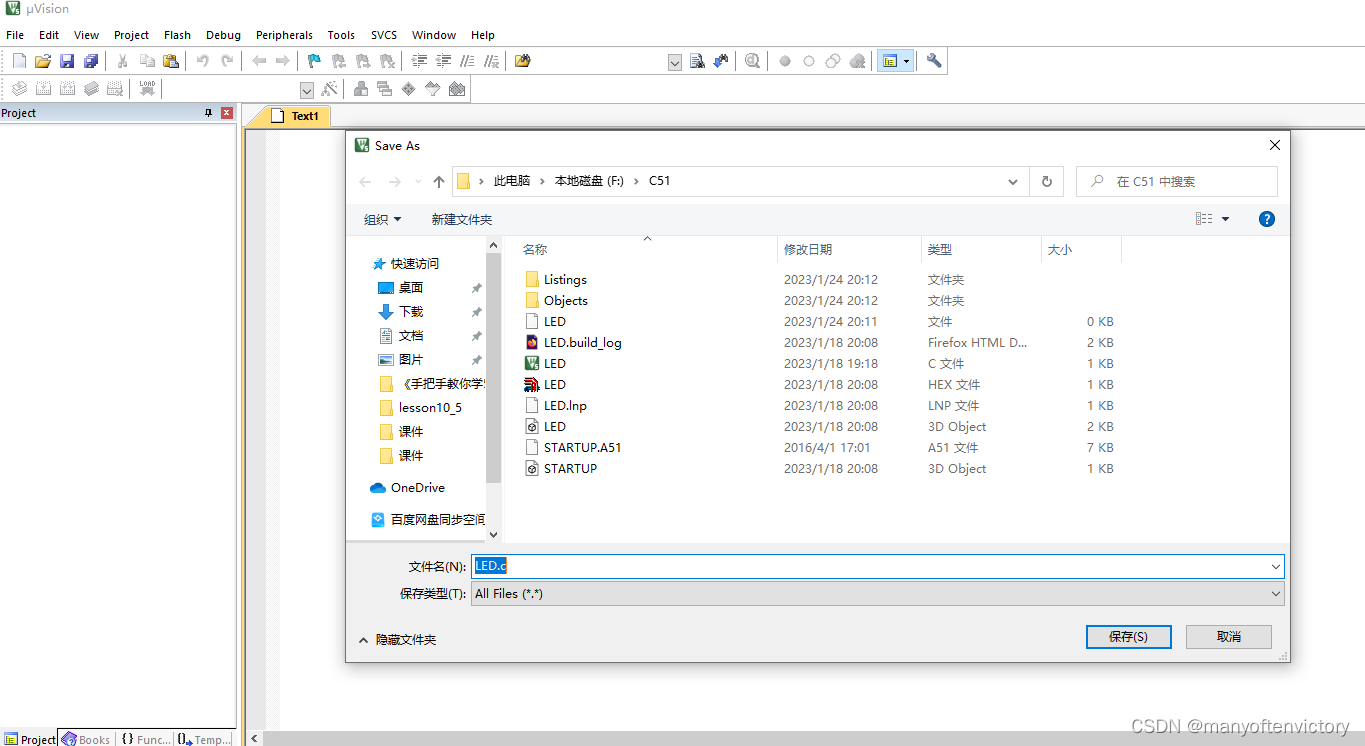This screenshot has width=1365, height=746.
Task: Click the Insert Breakpoint circle icon
Action: click(785, 61)
